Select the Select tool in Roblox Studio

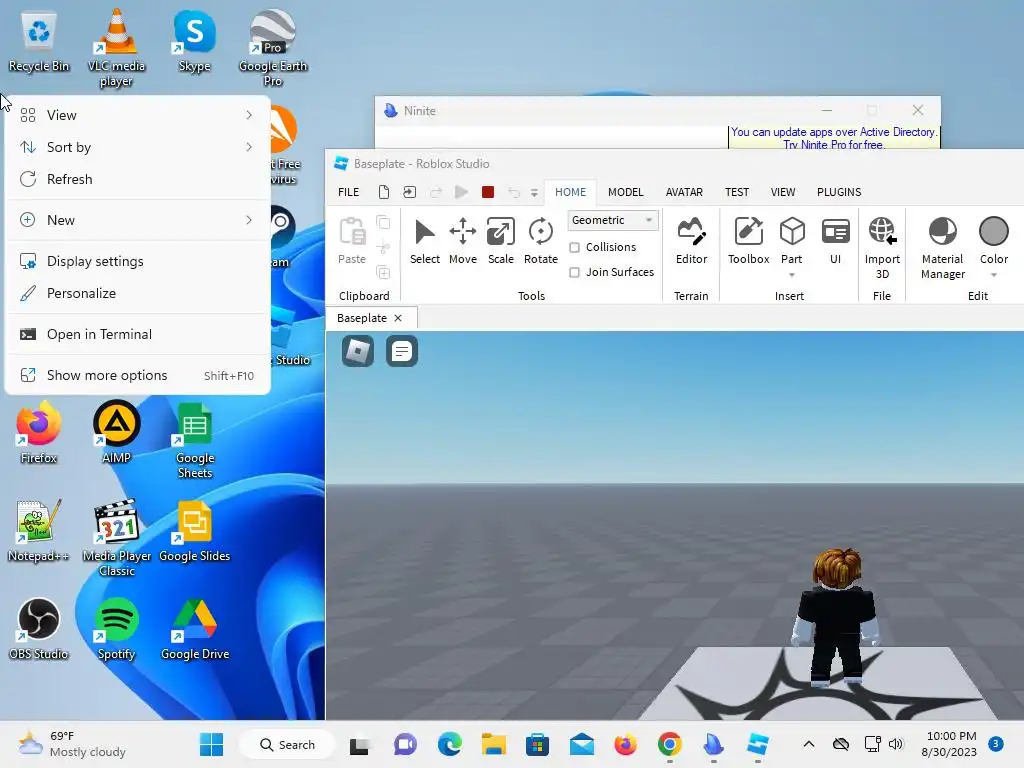(424, 241)
